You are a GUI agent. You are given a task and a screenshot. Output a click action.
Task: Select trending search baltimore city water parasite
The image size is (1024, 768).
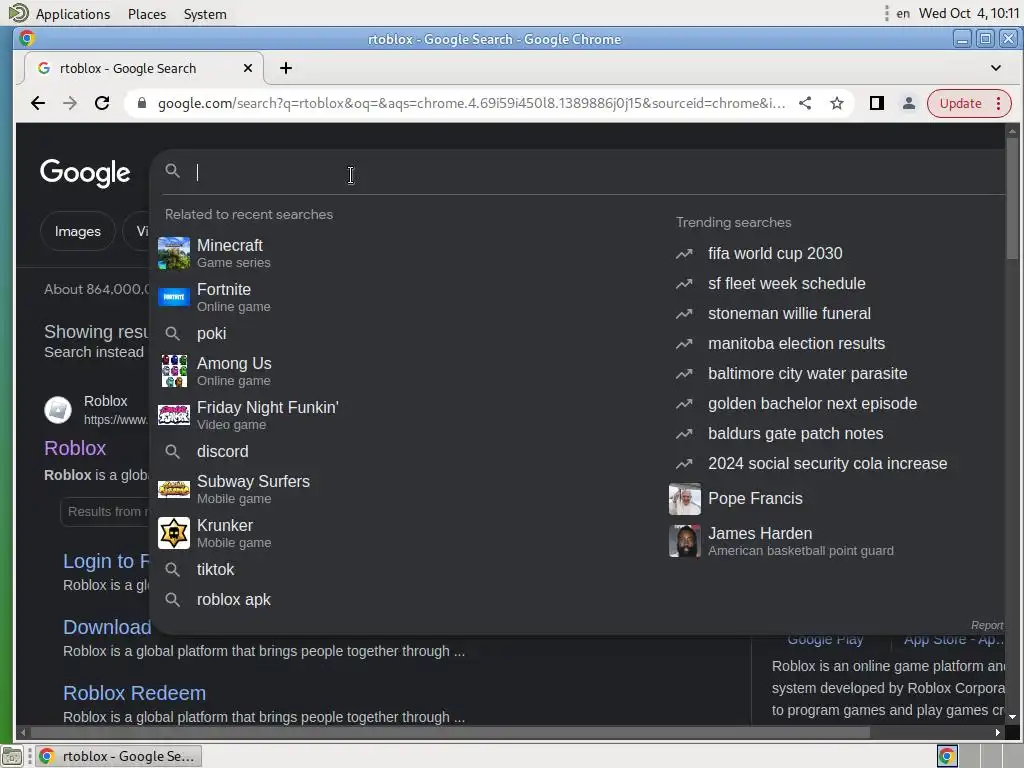[807, 374]
